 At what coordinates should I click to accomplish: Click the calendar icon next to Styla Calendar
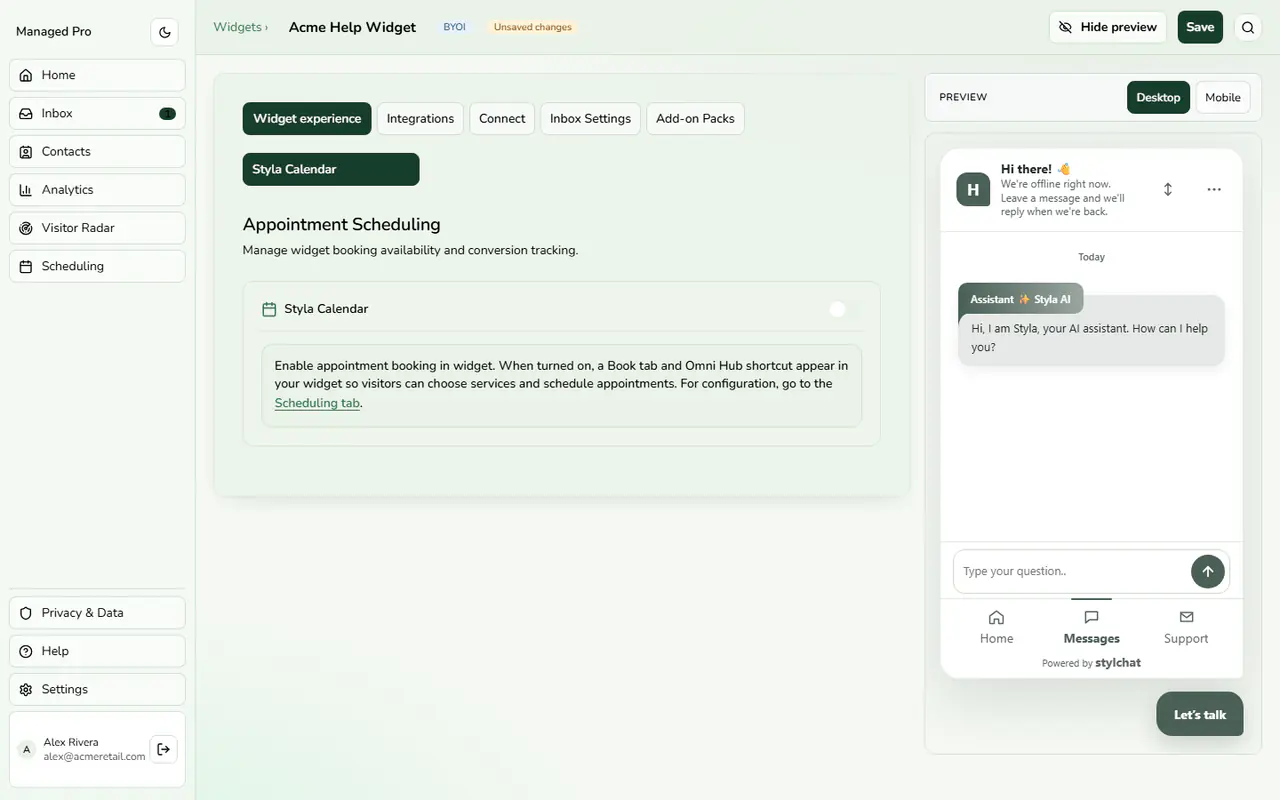[269, 309]
